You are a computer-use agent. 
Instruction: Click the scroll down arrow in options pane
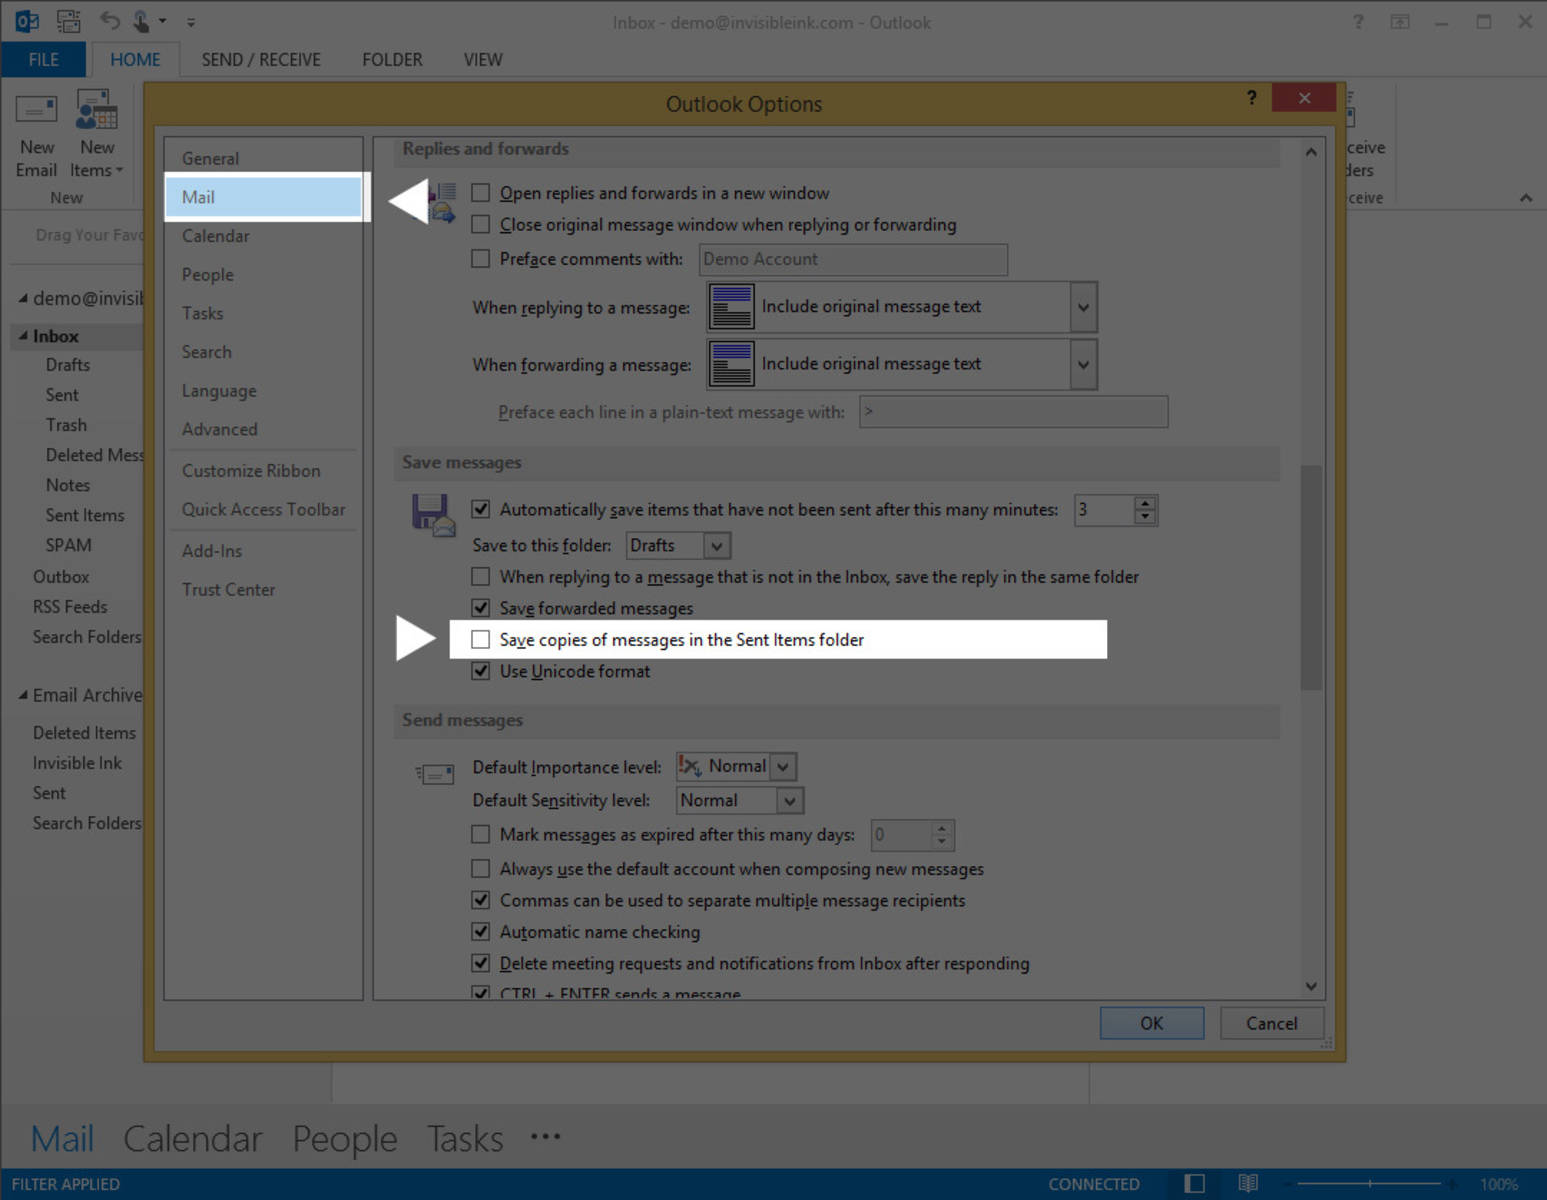(x=1311, y=986)
